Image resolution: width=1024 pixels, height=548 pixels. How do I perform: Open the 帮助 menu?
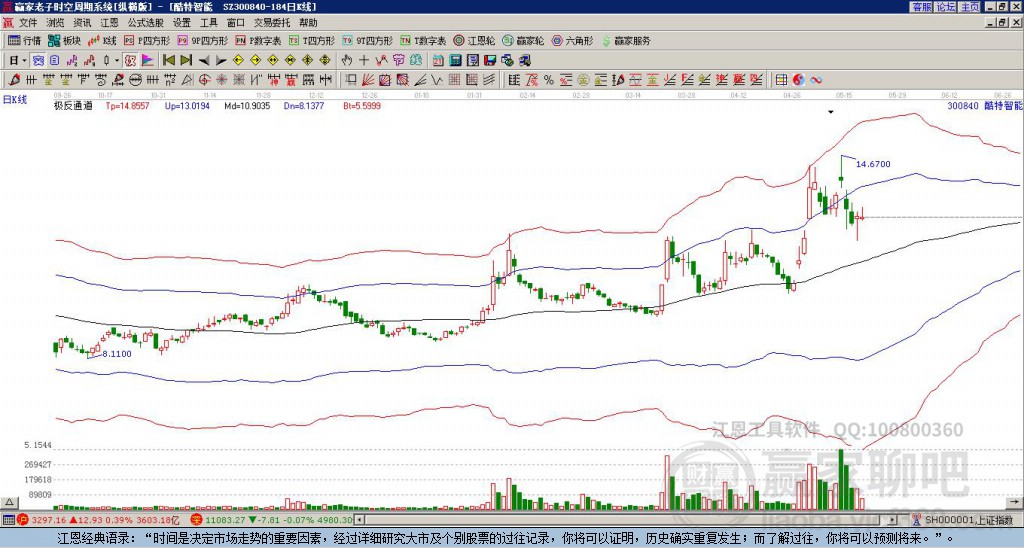point(308,23)
